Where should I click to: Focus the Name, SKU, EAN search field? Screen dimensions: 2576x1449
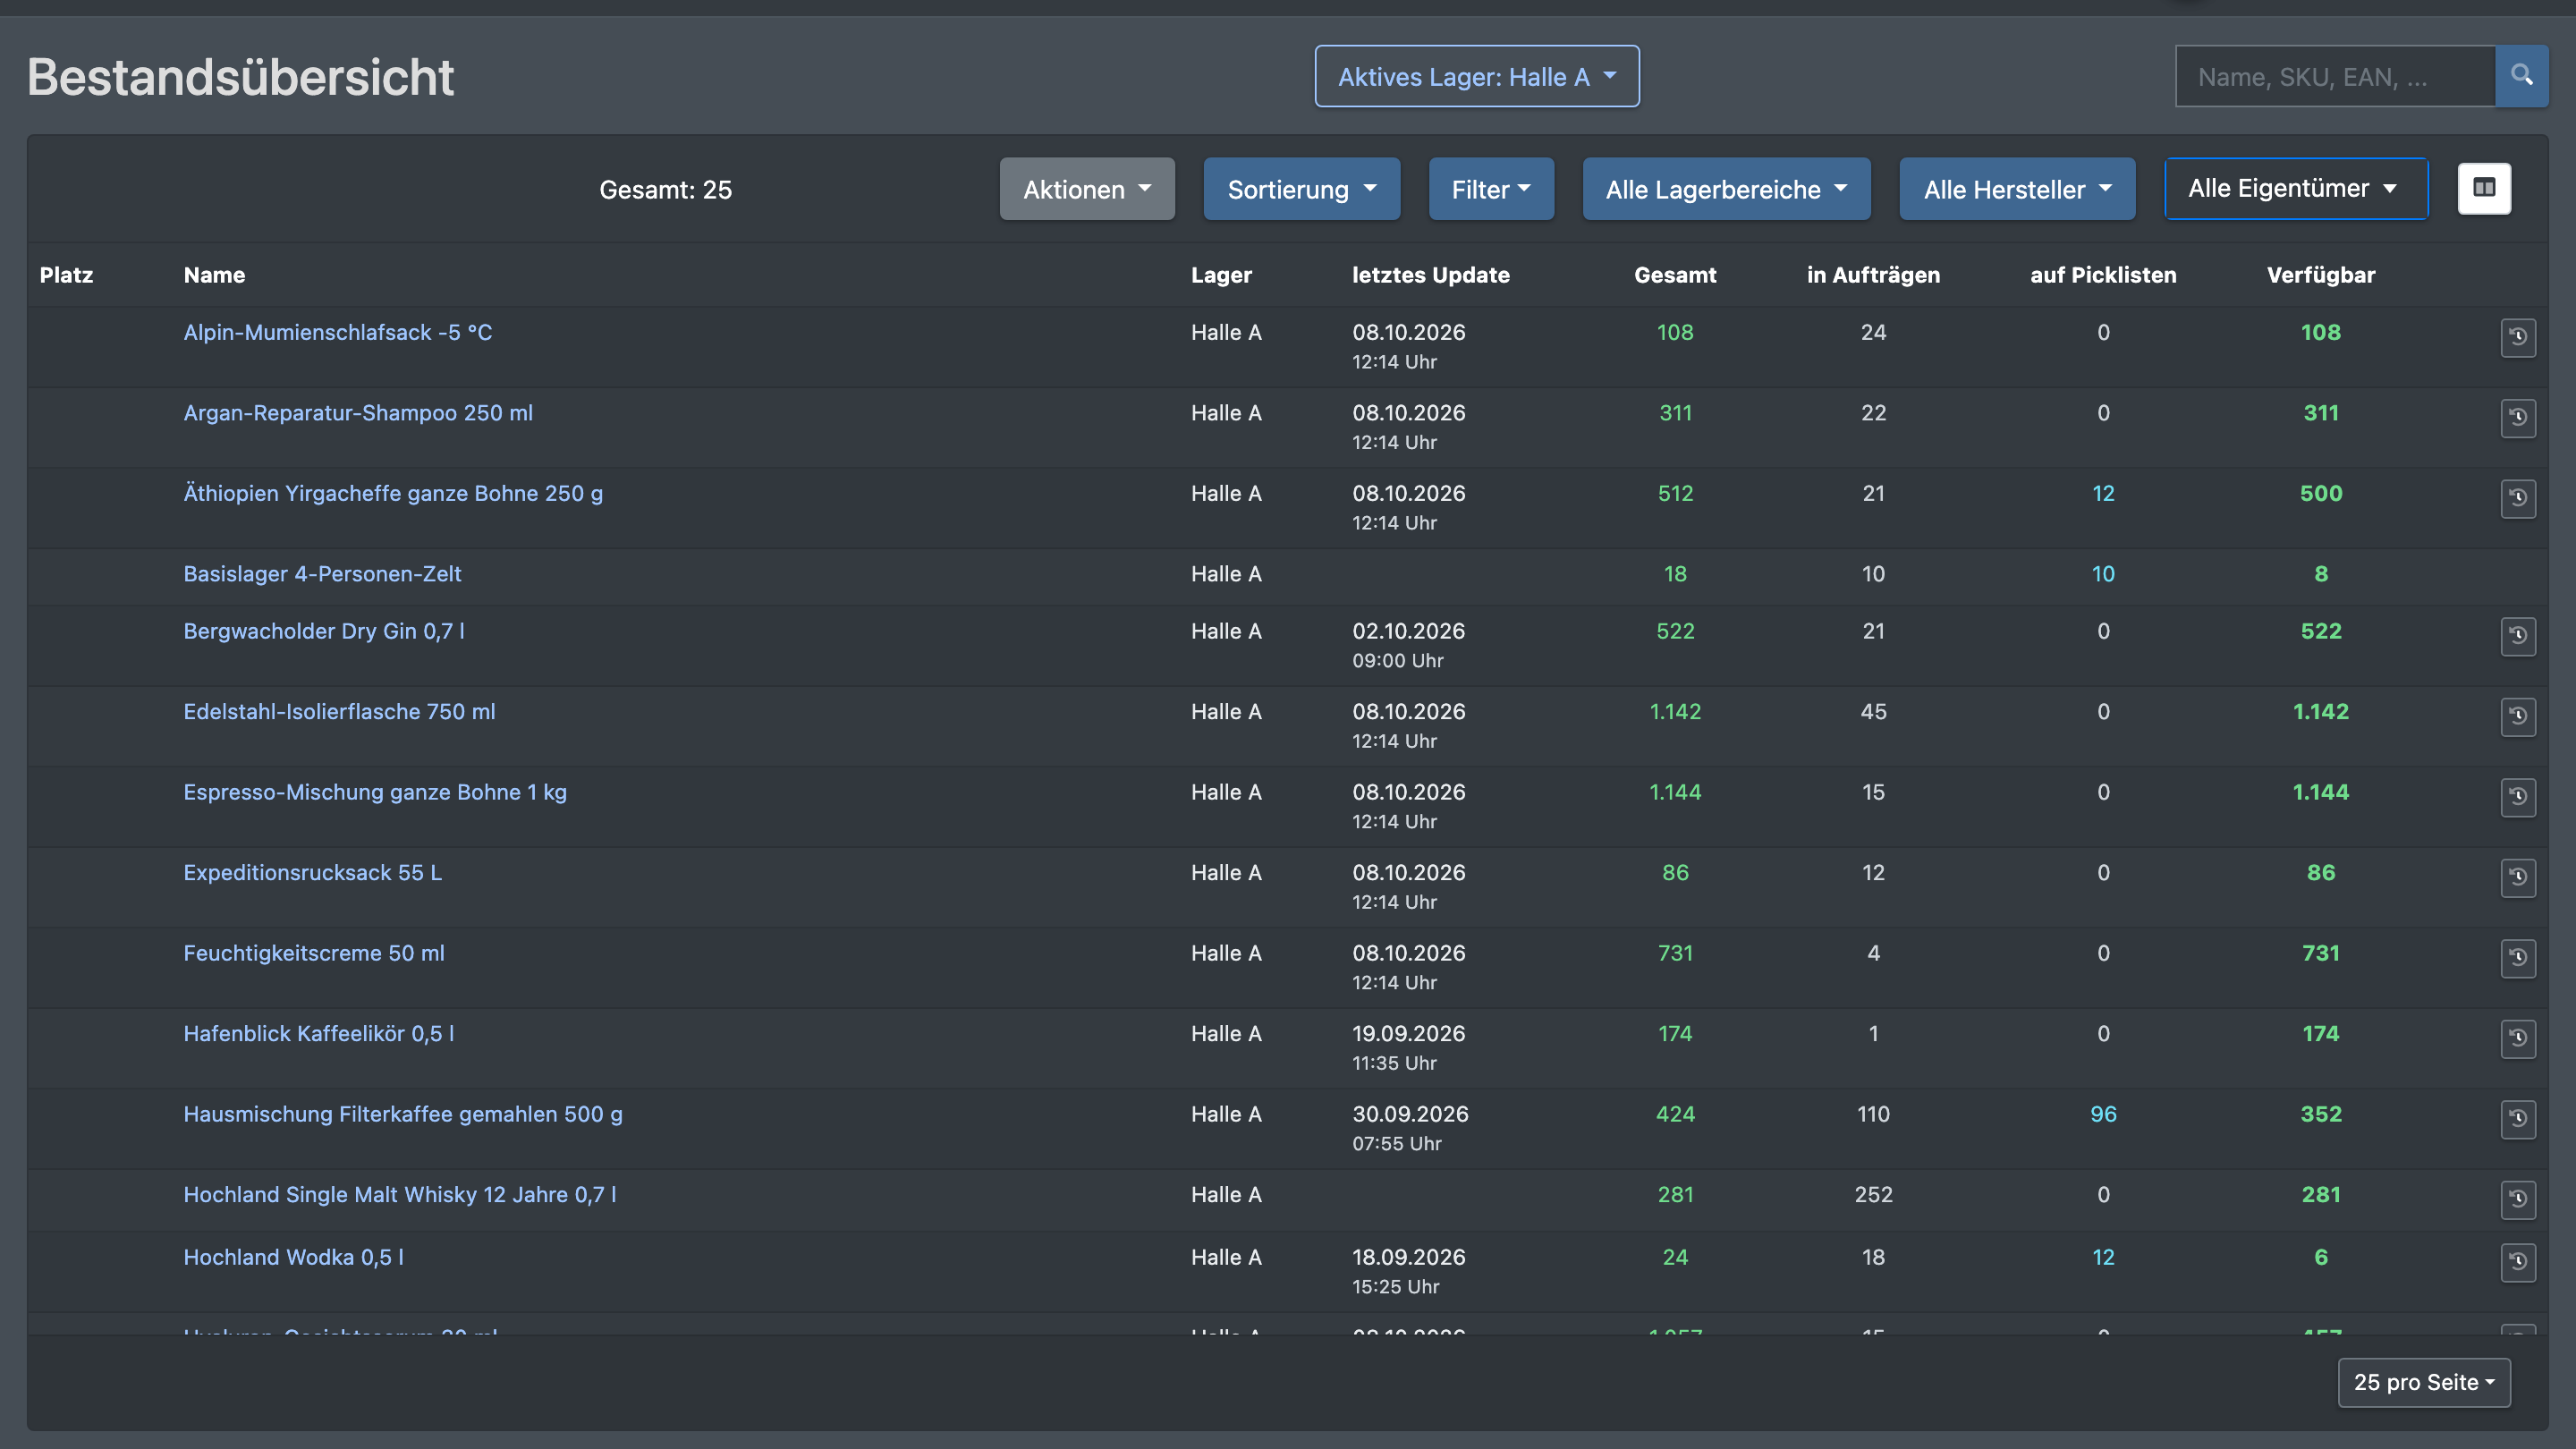click(x=2335, y=76)
